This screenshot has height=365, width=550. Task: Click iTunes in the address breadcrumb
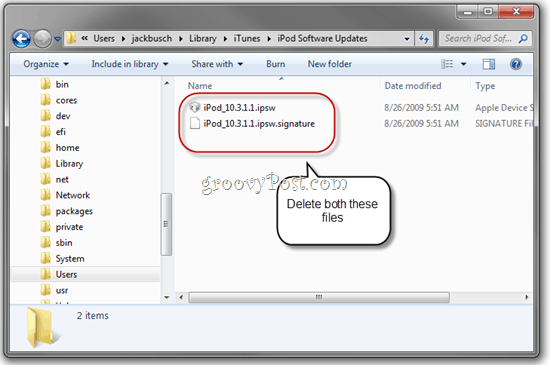click(x=247, y=39)
